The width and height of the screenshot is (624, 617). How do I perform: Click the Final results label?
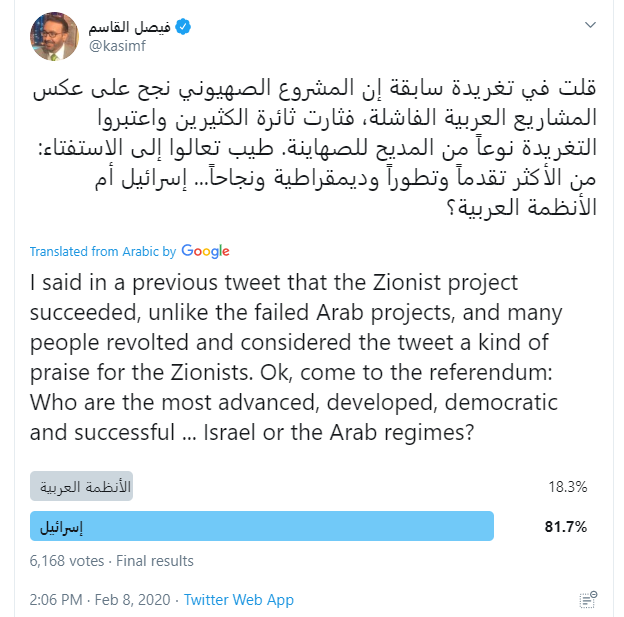point(155,561)
